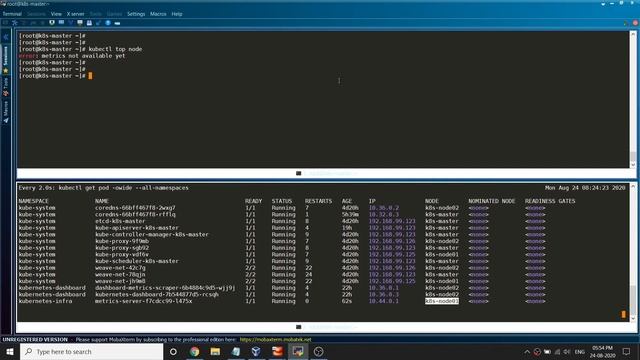The height and width of the screenshot is (360, 640).
Task: Click the 'UNREGISTERED VERSION' status label
Action: point(35,340)
